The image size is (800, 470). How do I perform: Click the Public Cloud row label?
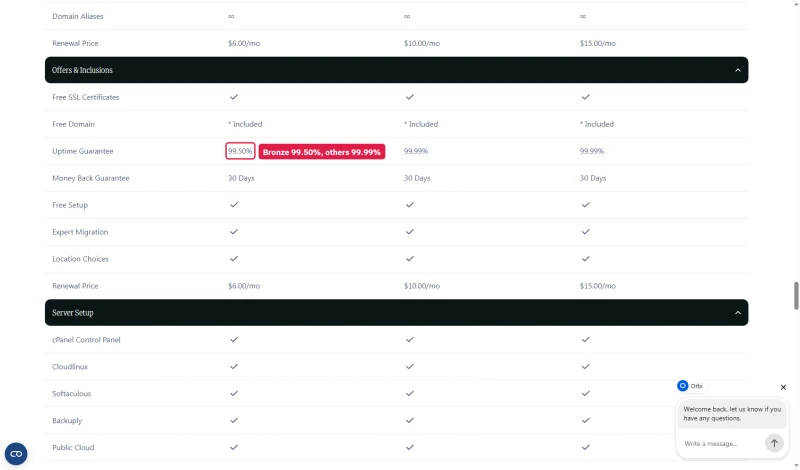pyautogui.click(x=73, y=448)
